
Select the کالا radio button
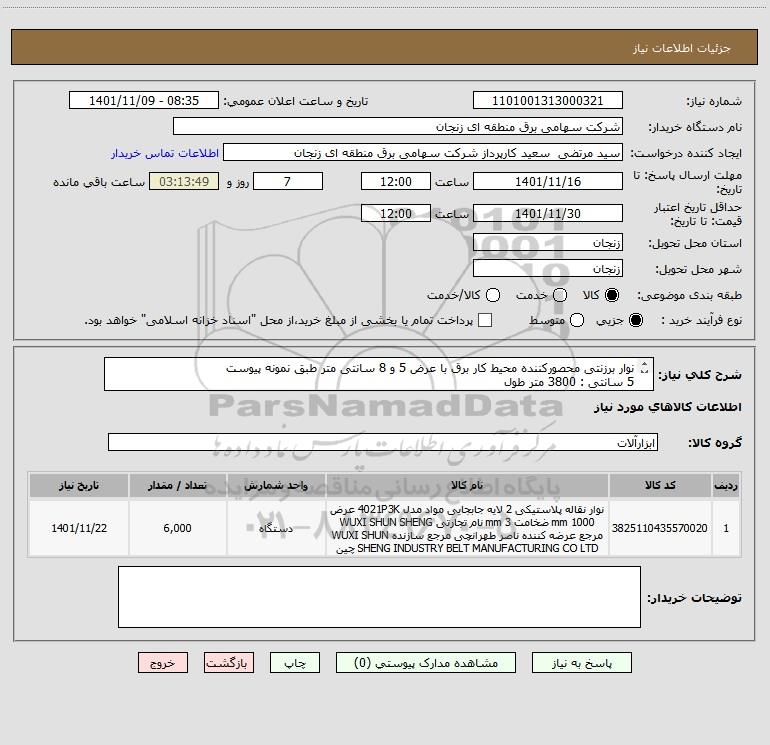(612, 295)
